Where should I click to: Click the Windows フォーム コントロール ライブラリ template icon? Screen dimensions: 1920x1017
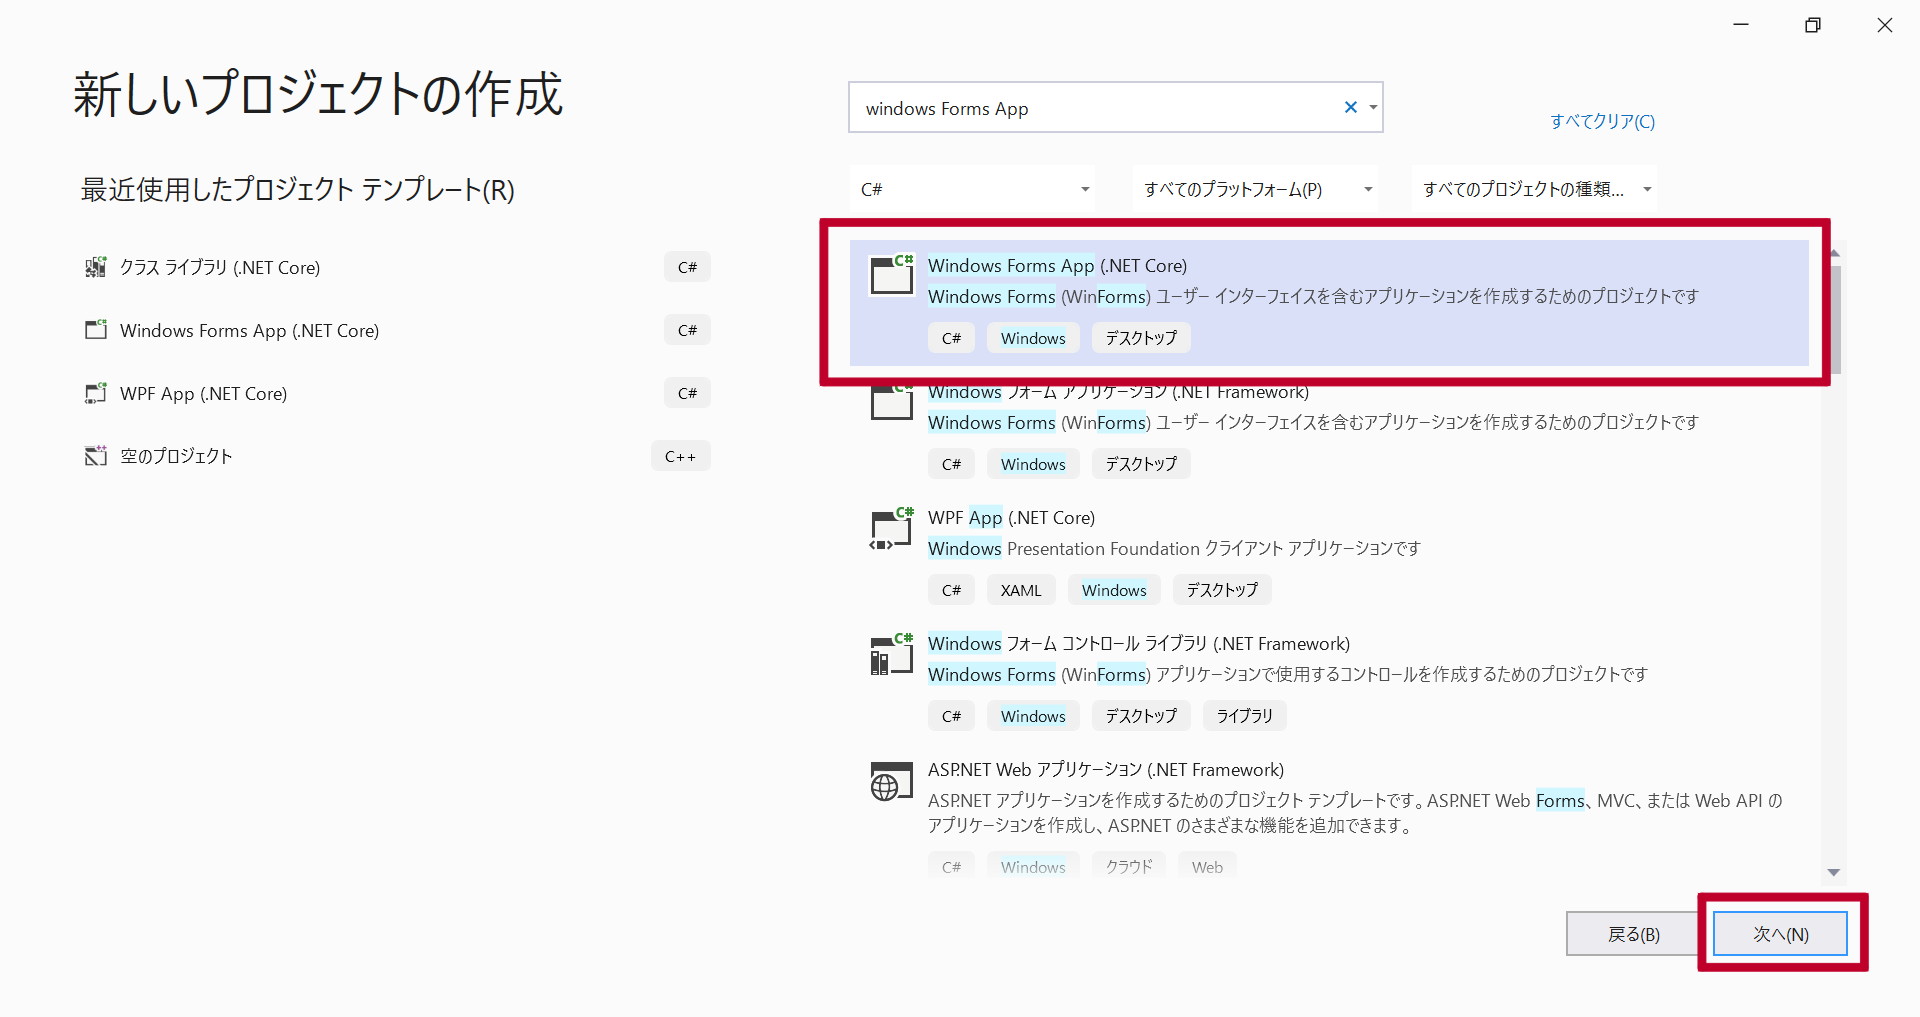coord(891,655)
